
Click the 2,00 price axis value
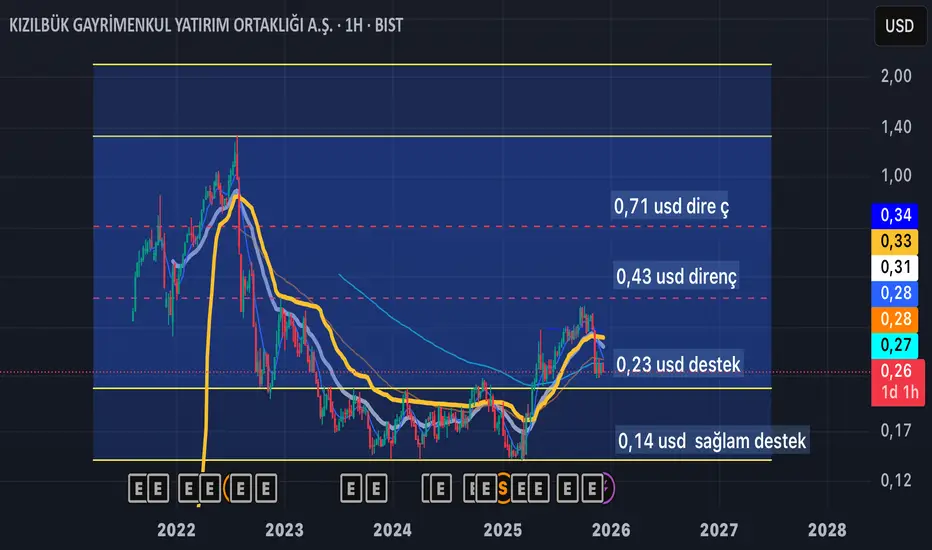point(896,76)
